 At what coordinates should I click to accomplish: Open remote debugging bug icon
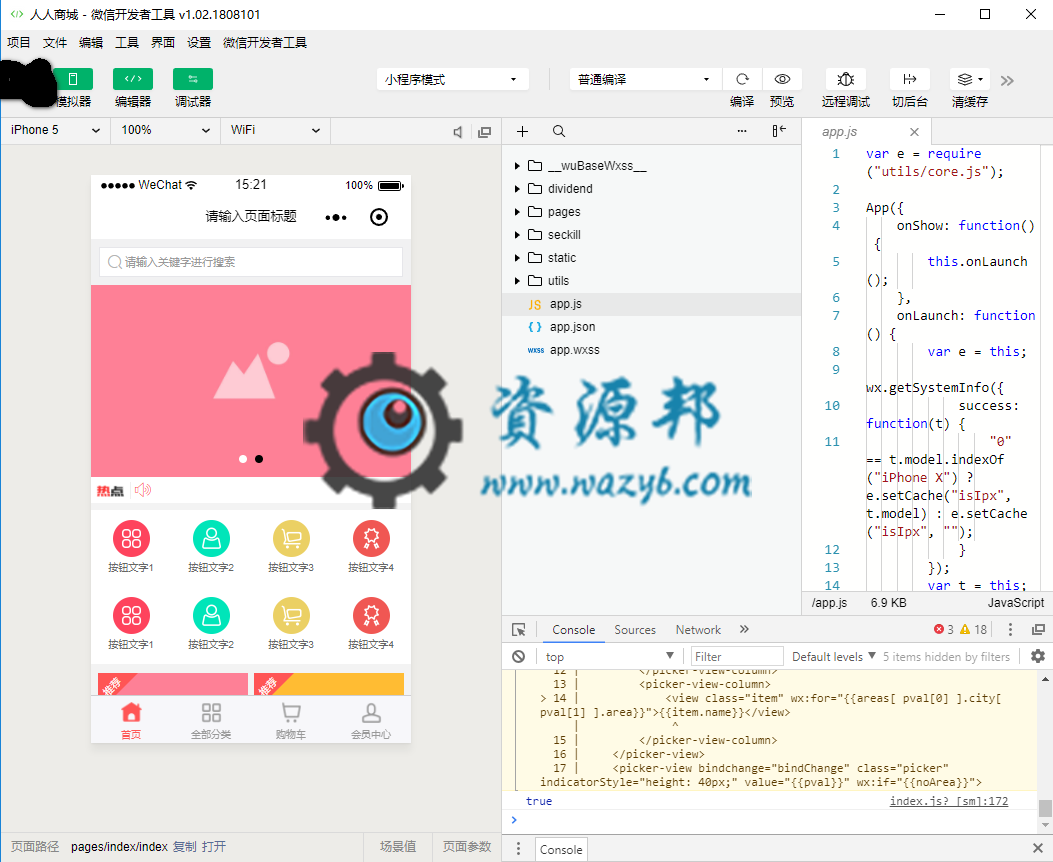[x=845, y=79]
